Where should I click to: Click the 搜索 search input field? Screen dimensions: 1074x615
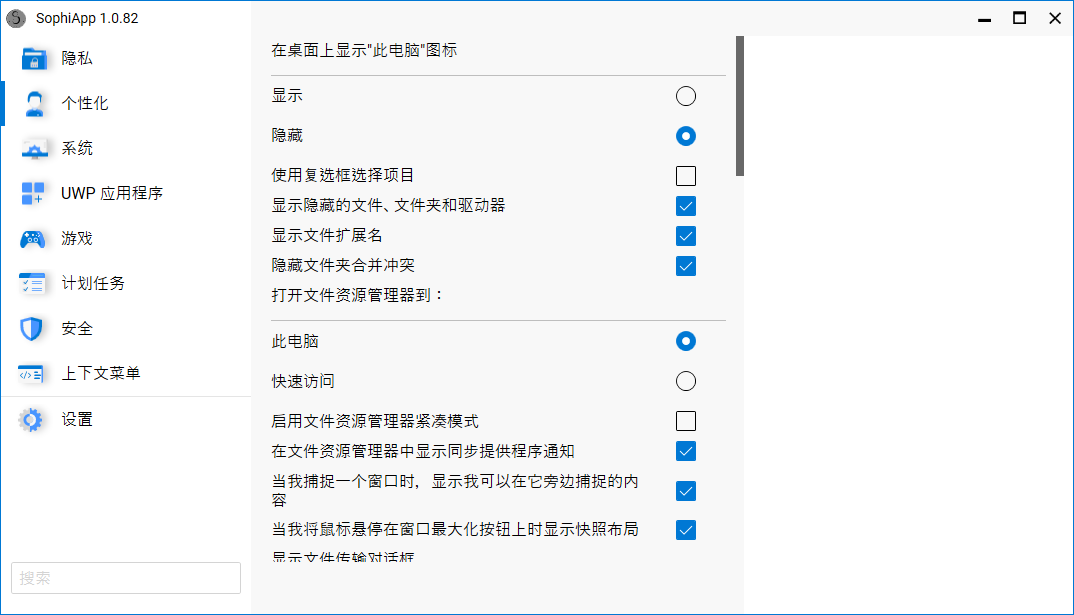[126, 578]
